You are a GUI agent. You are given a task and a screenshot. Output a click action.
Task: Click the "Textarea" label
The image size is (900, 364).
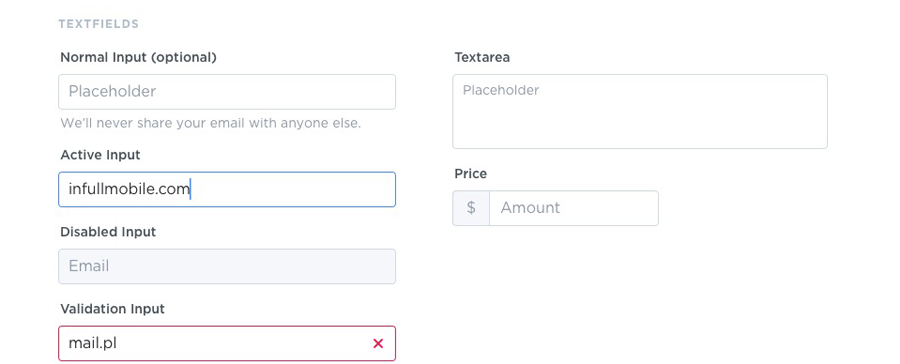pos(482,57)
